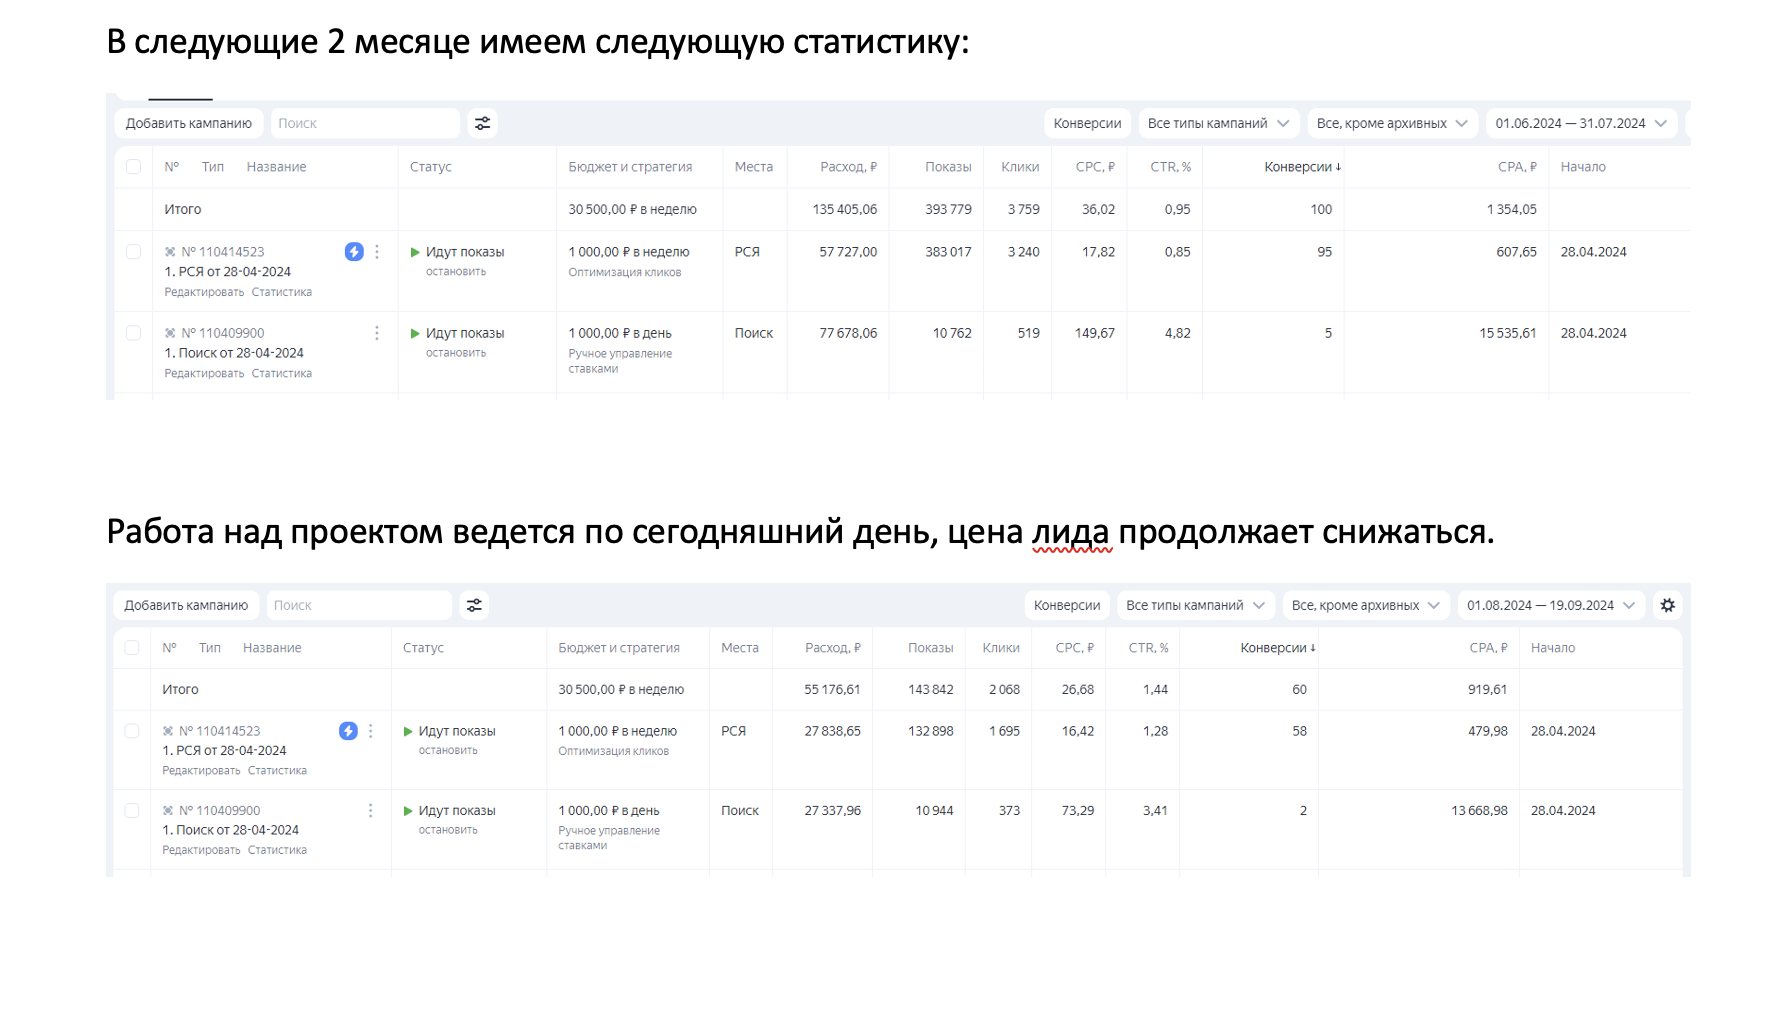The image size is (1778, 1016).
Task: Sort by Конверсии column in top table
Action: click(1302, 167)
